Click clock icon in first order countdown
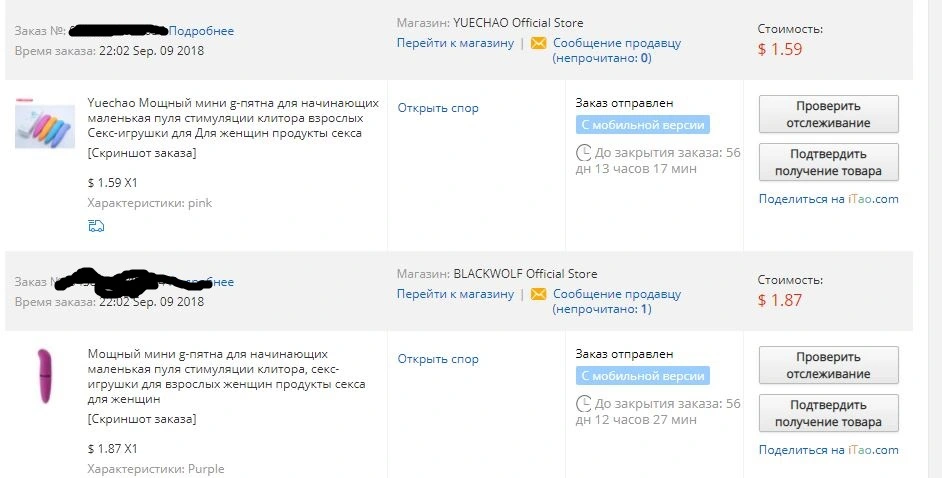Image resolution: width=942 pixels, height=478 pixels. pyautogui.click(x=583, y=153)
